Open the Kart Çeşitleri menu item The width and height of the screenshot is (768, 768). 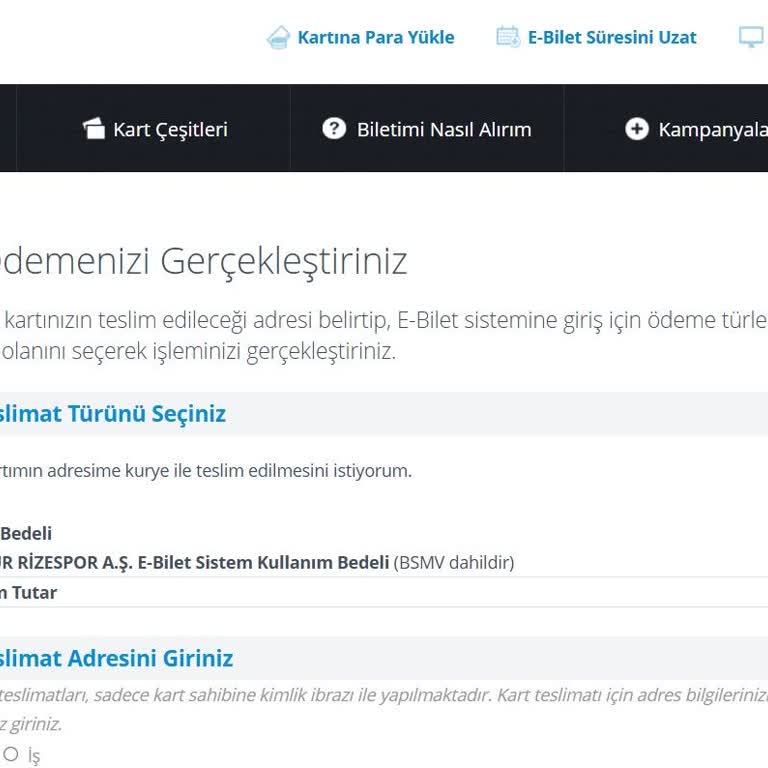(x=170, y=129)
